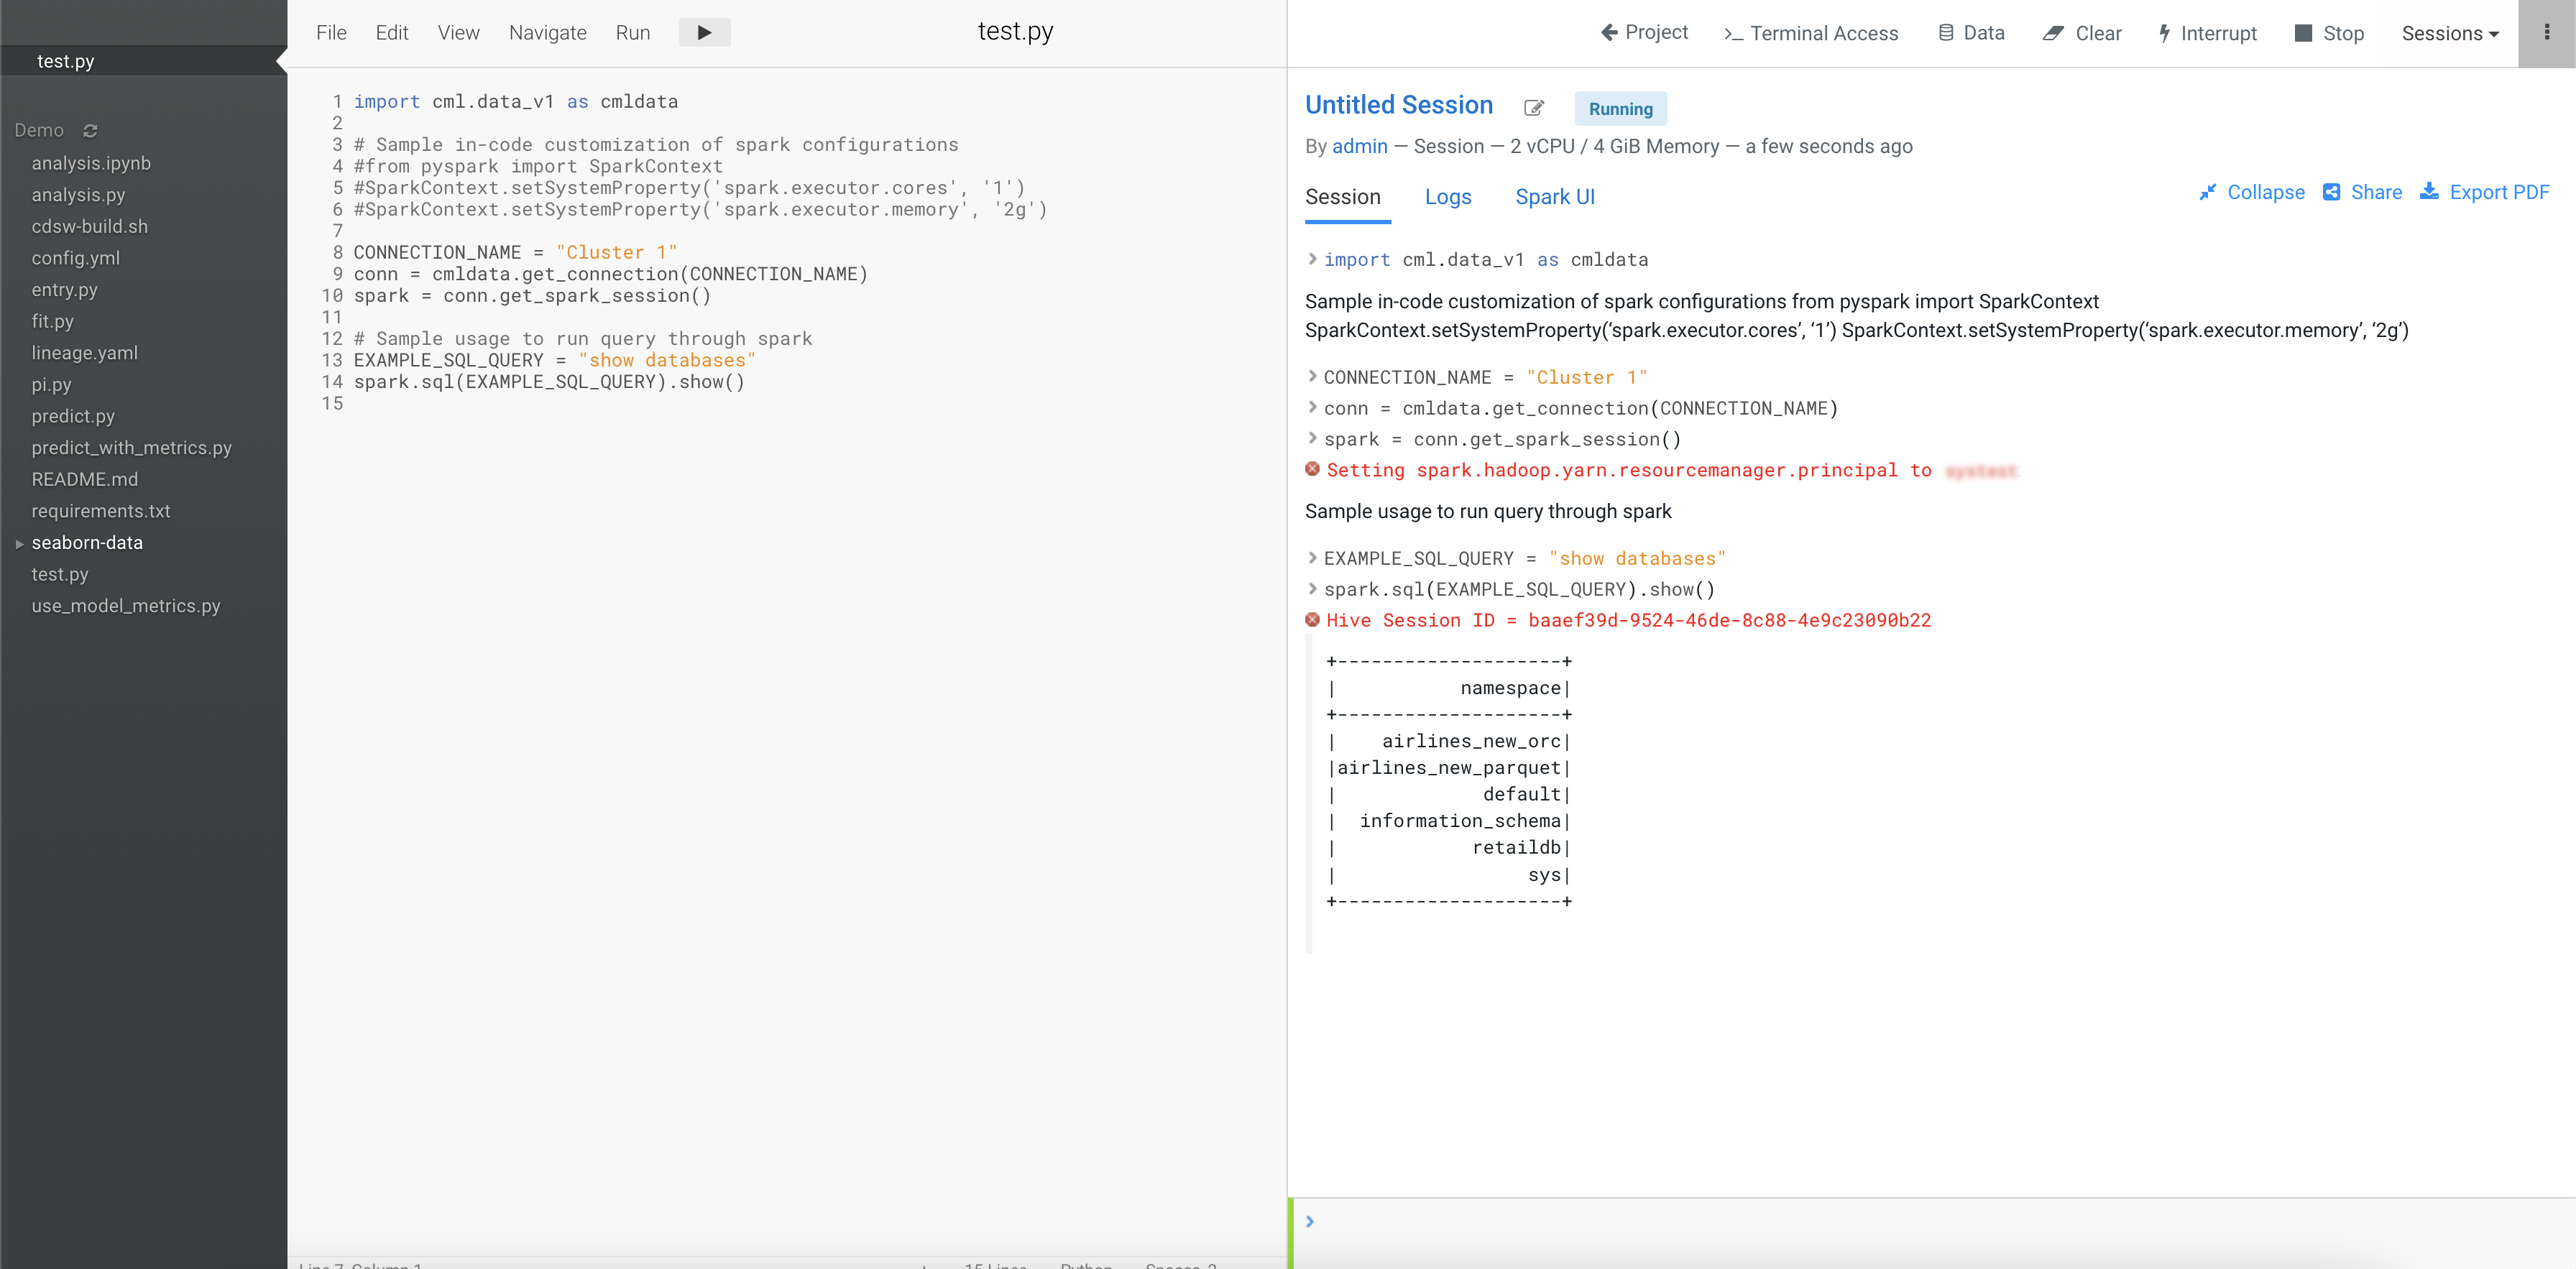Interrupt the running session

pos(2207,33)
